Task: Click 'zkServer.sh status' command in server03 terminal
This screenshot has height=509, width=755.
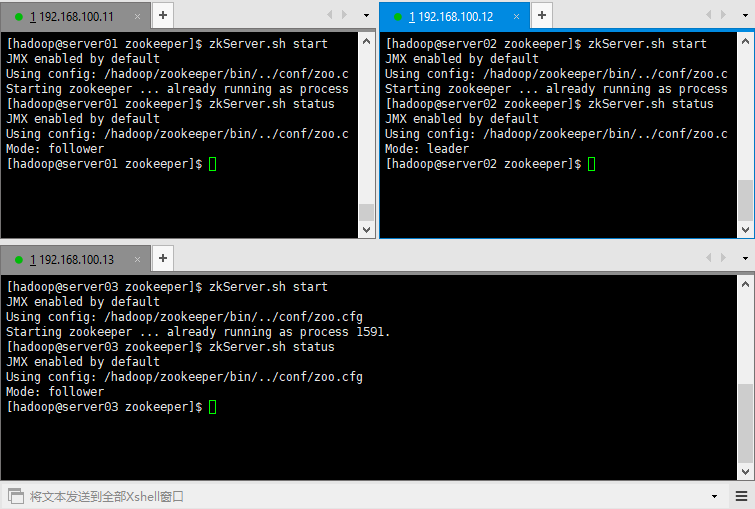Action: 272,347
